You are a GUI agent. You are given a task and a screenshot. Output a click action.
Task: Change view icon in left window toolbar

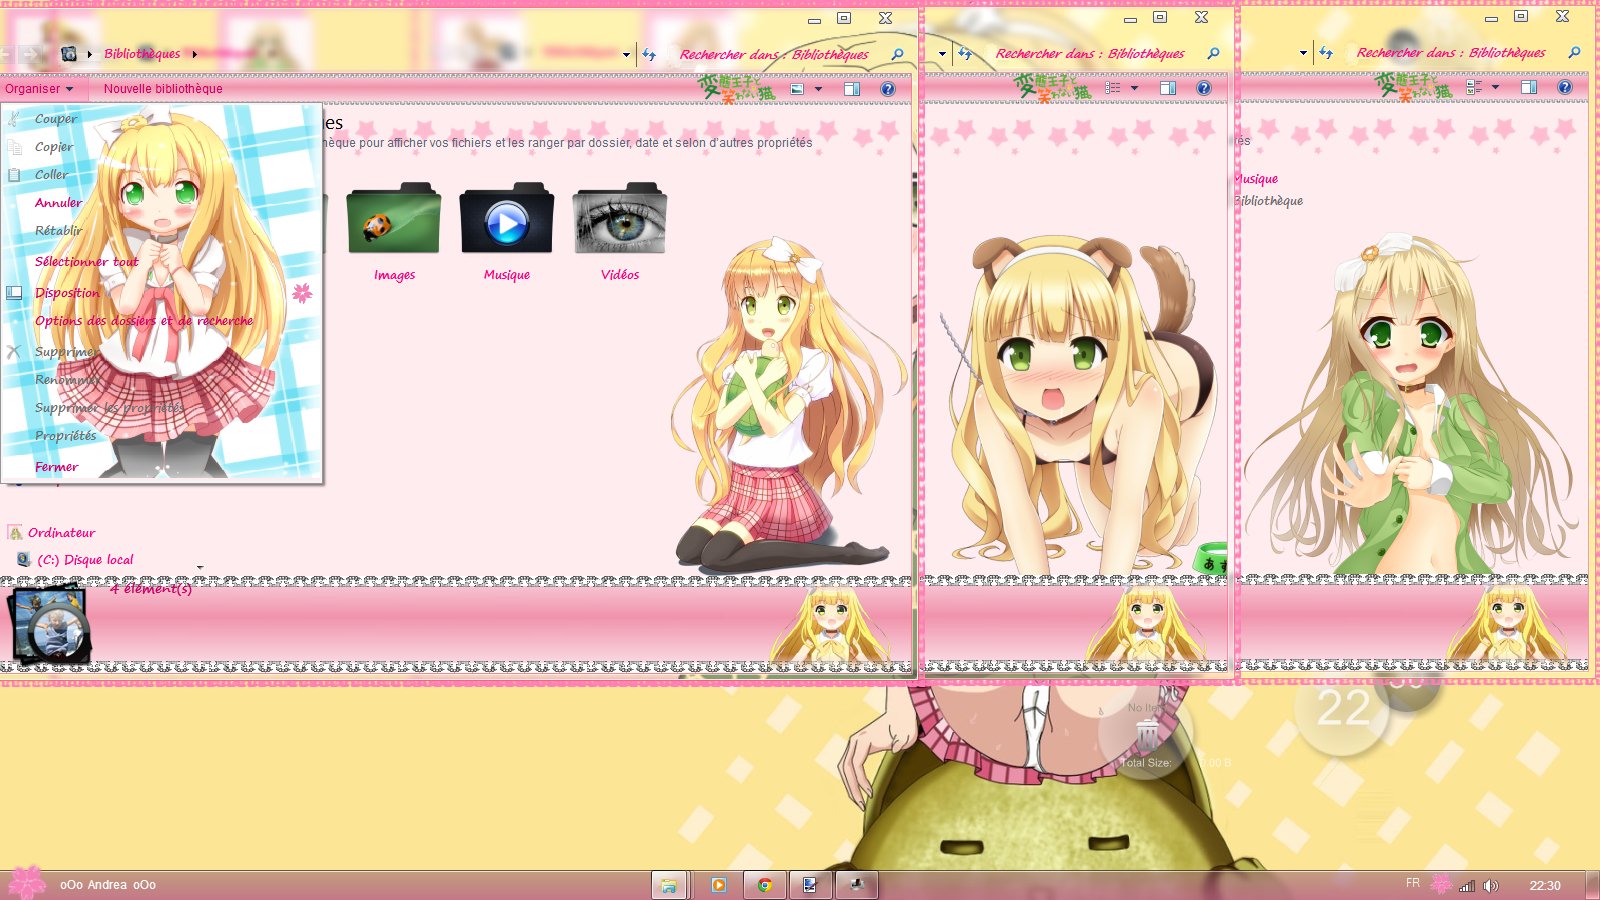pos(797,89)
